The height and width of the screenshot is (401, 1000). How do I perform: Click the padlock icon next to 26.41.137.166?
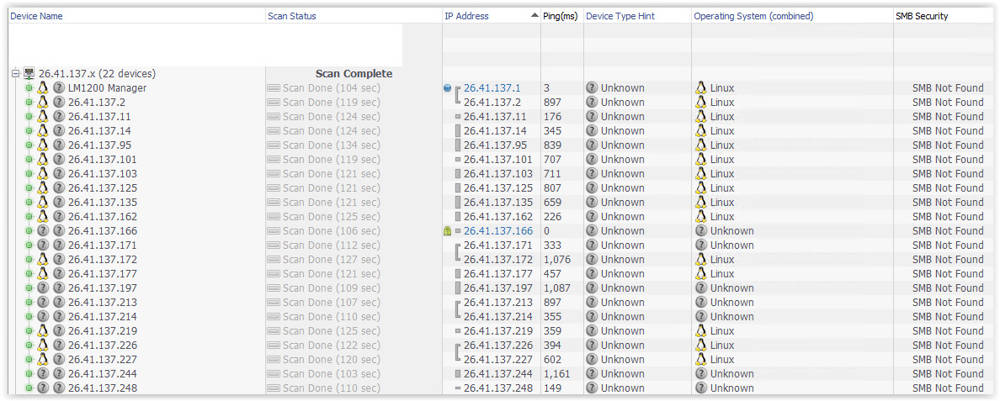click(447, 231)
